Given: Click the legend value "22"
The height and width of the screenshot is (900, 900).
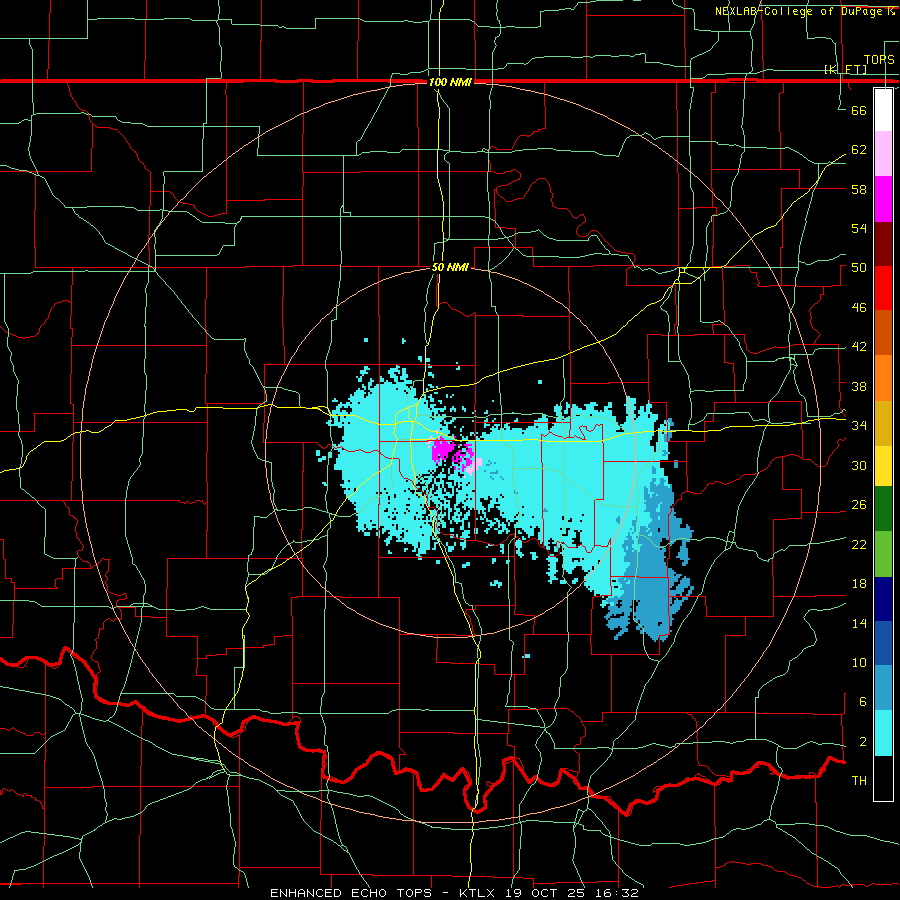Looking at the screenshot, I should click(x=859, y=544).
